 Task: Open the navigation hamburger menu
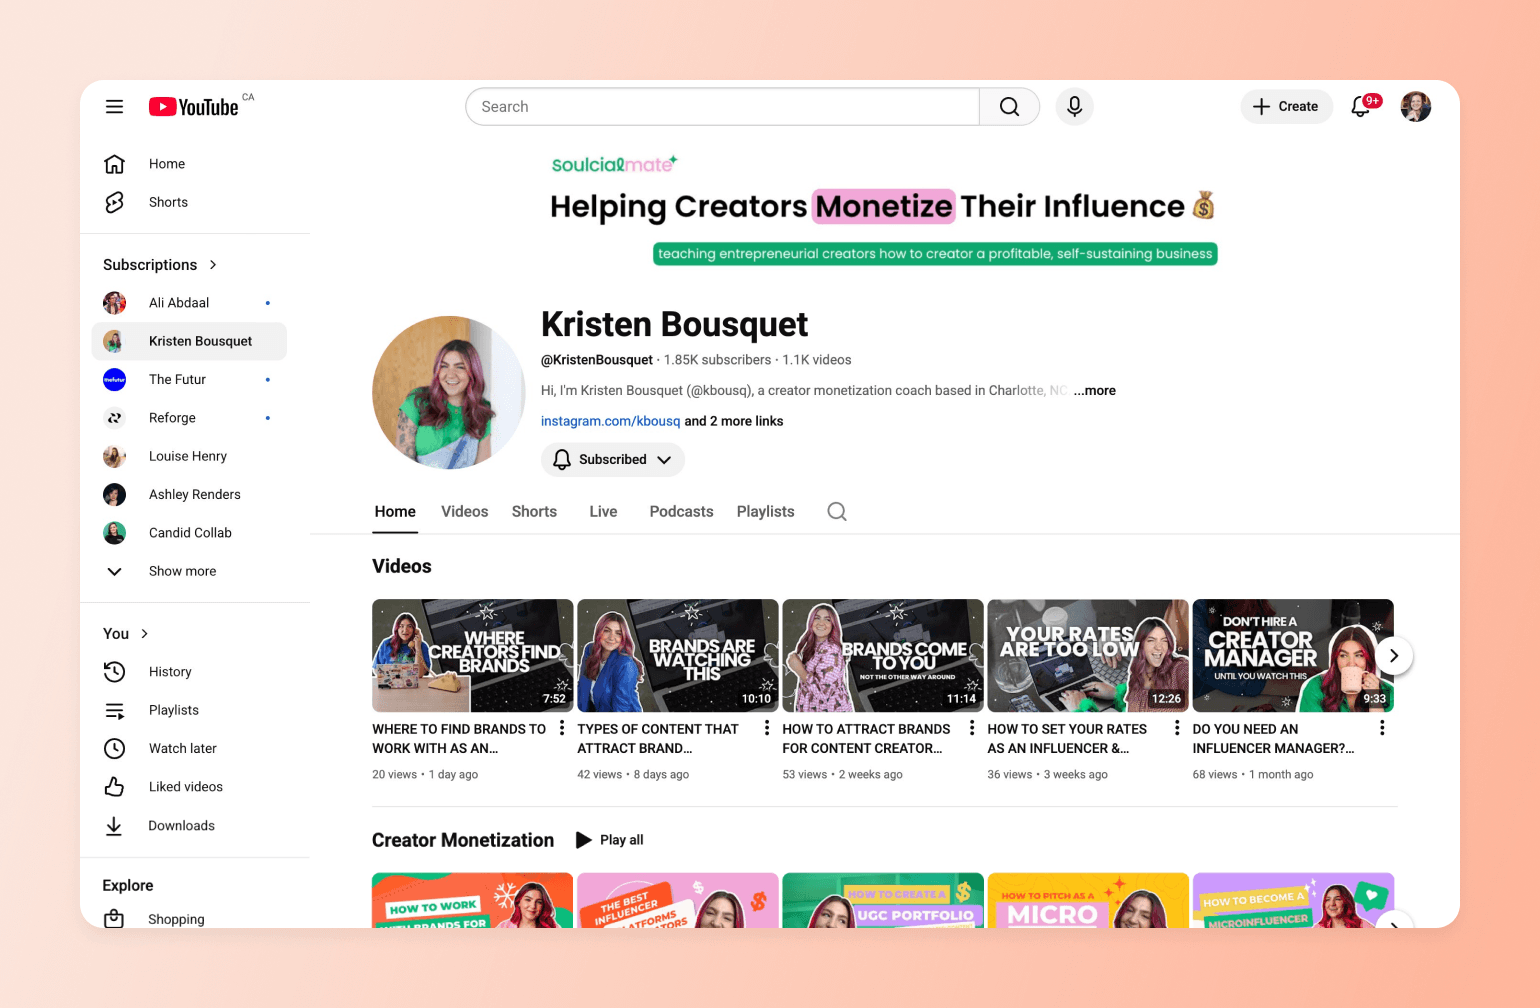(x=114, y=106)
